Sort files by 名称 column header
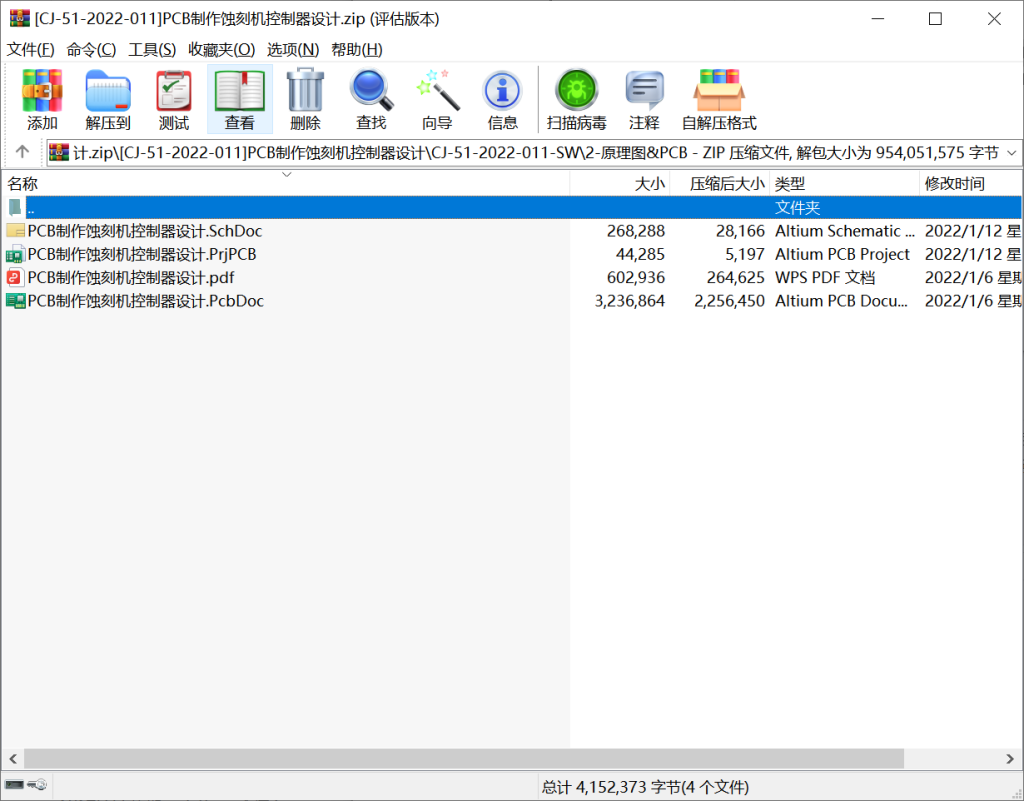The width and height of the screenshot is (1024, 801). tap(23, 184)
